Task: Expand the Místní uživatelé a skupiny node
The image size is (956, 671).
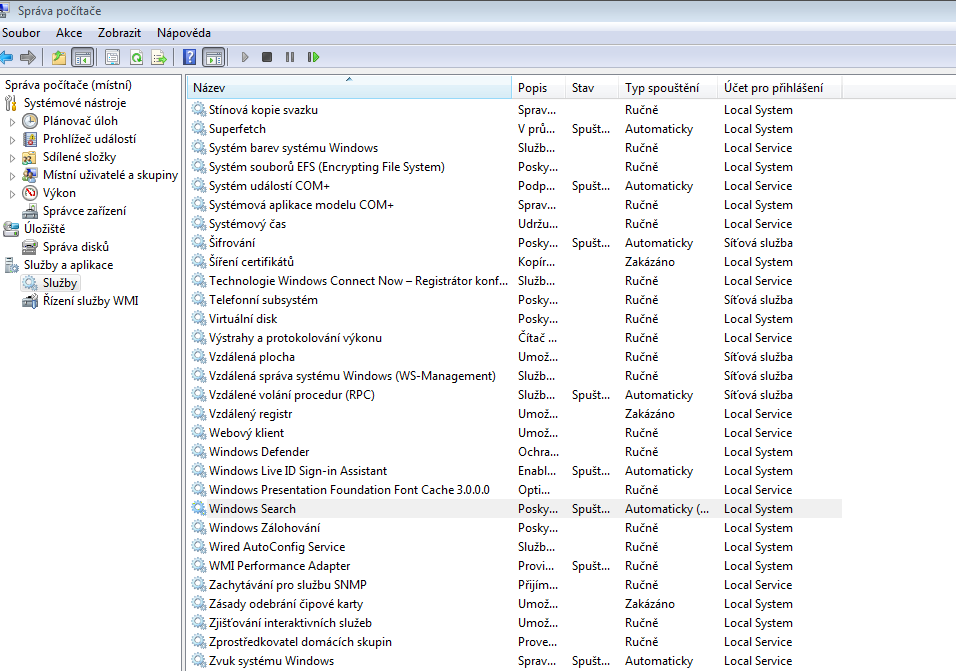Action: 13,176
